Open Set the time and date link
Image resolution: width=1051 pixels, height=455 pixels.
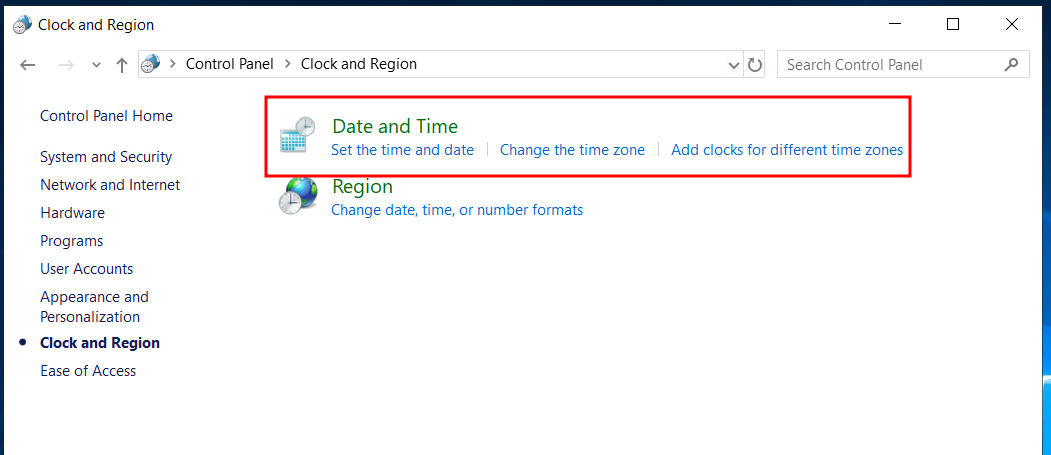[402, 149]
